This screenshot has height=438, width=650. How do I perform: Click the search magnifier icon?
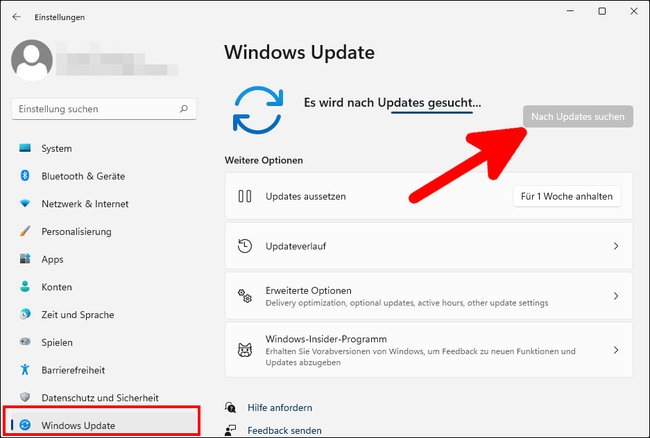[x=184, y=109]
